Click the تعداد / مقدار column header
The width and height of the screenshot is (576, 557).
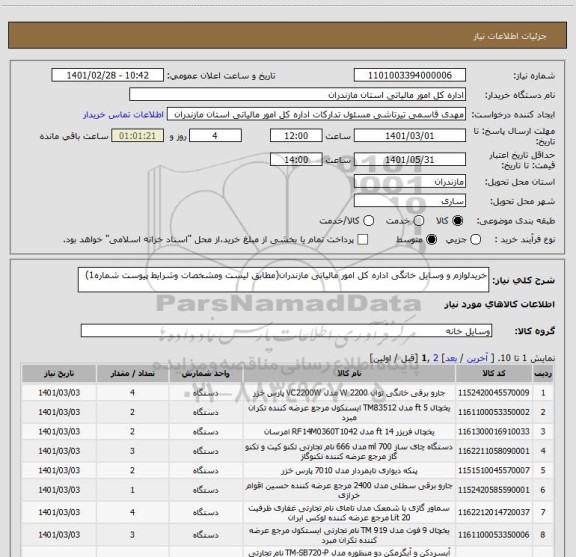[132, 373]
